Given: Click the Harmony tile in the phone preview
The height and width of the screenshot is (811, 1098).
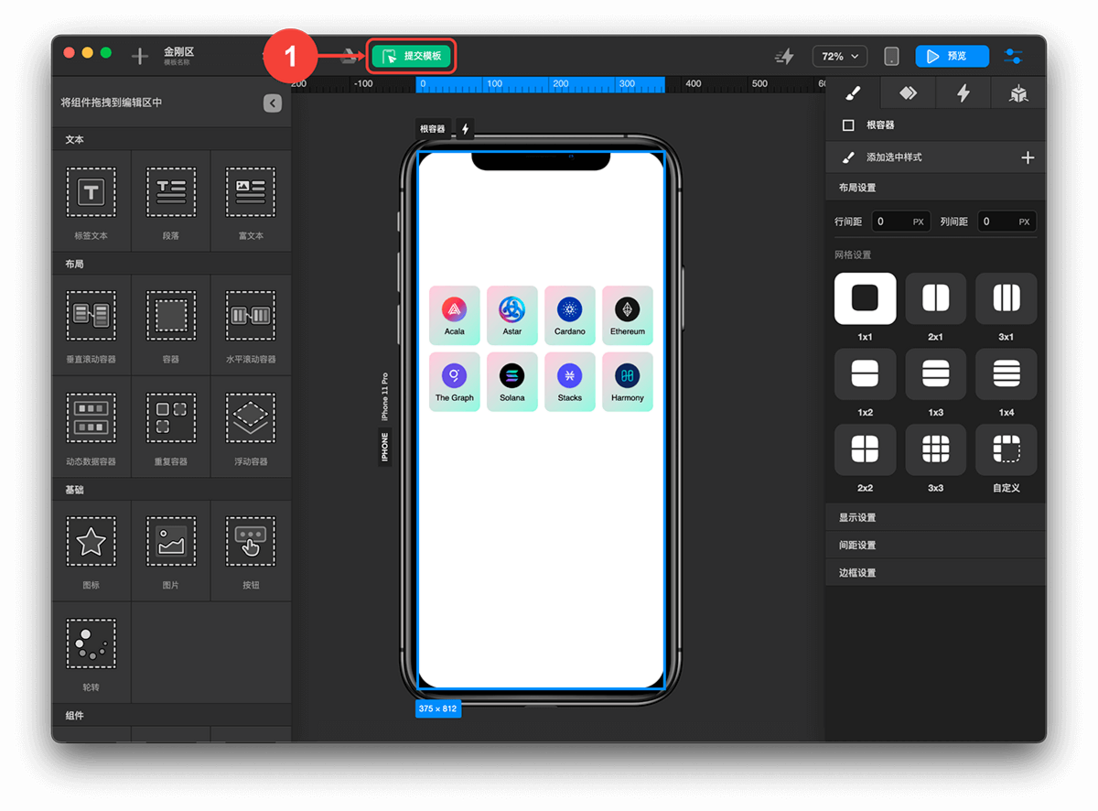Looking at the screenshot, I should 627,382.
